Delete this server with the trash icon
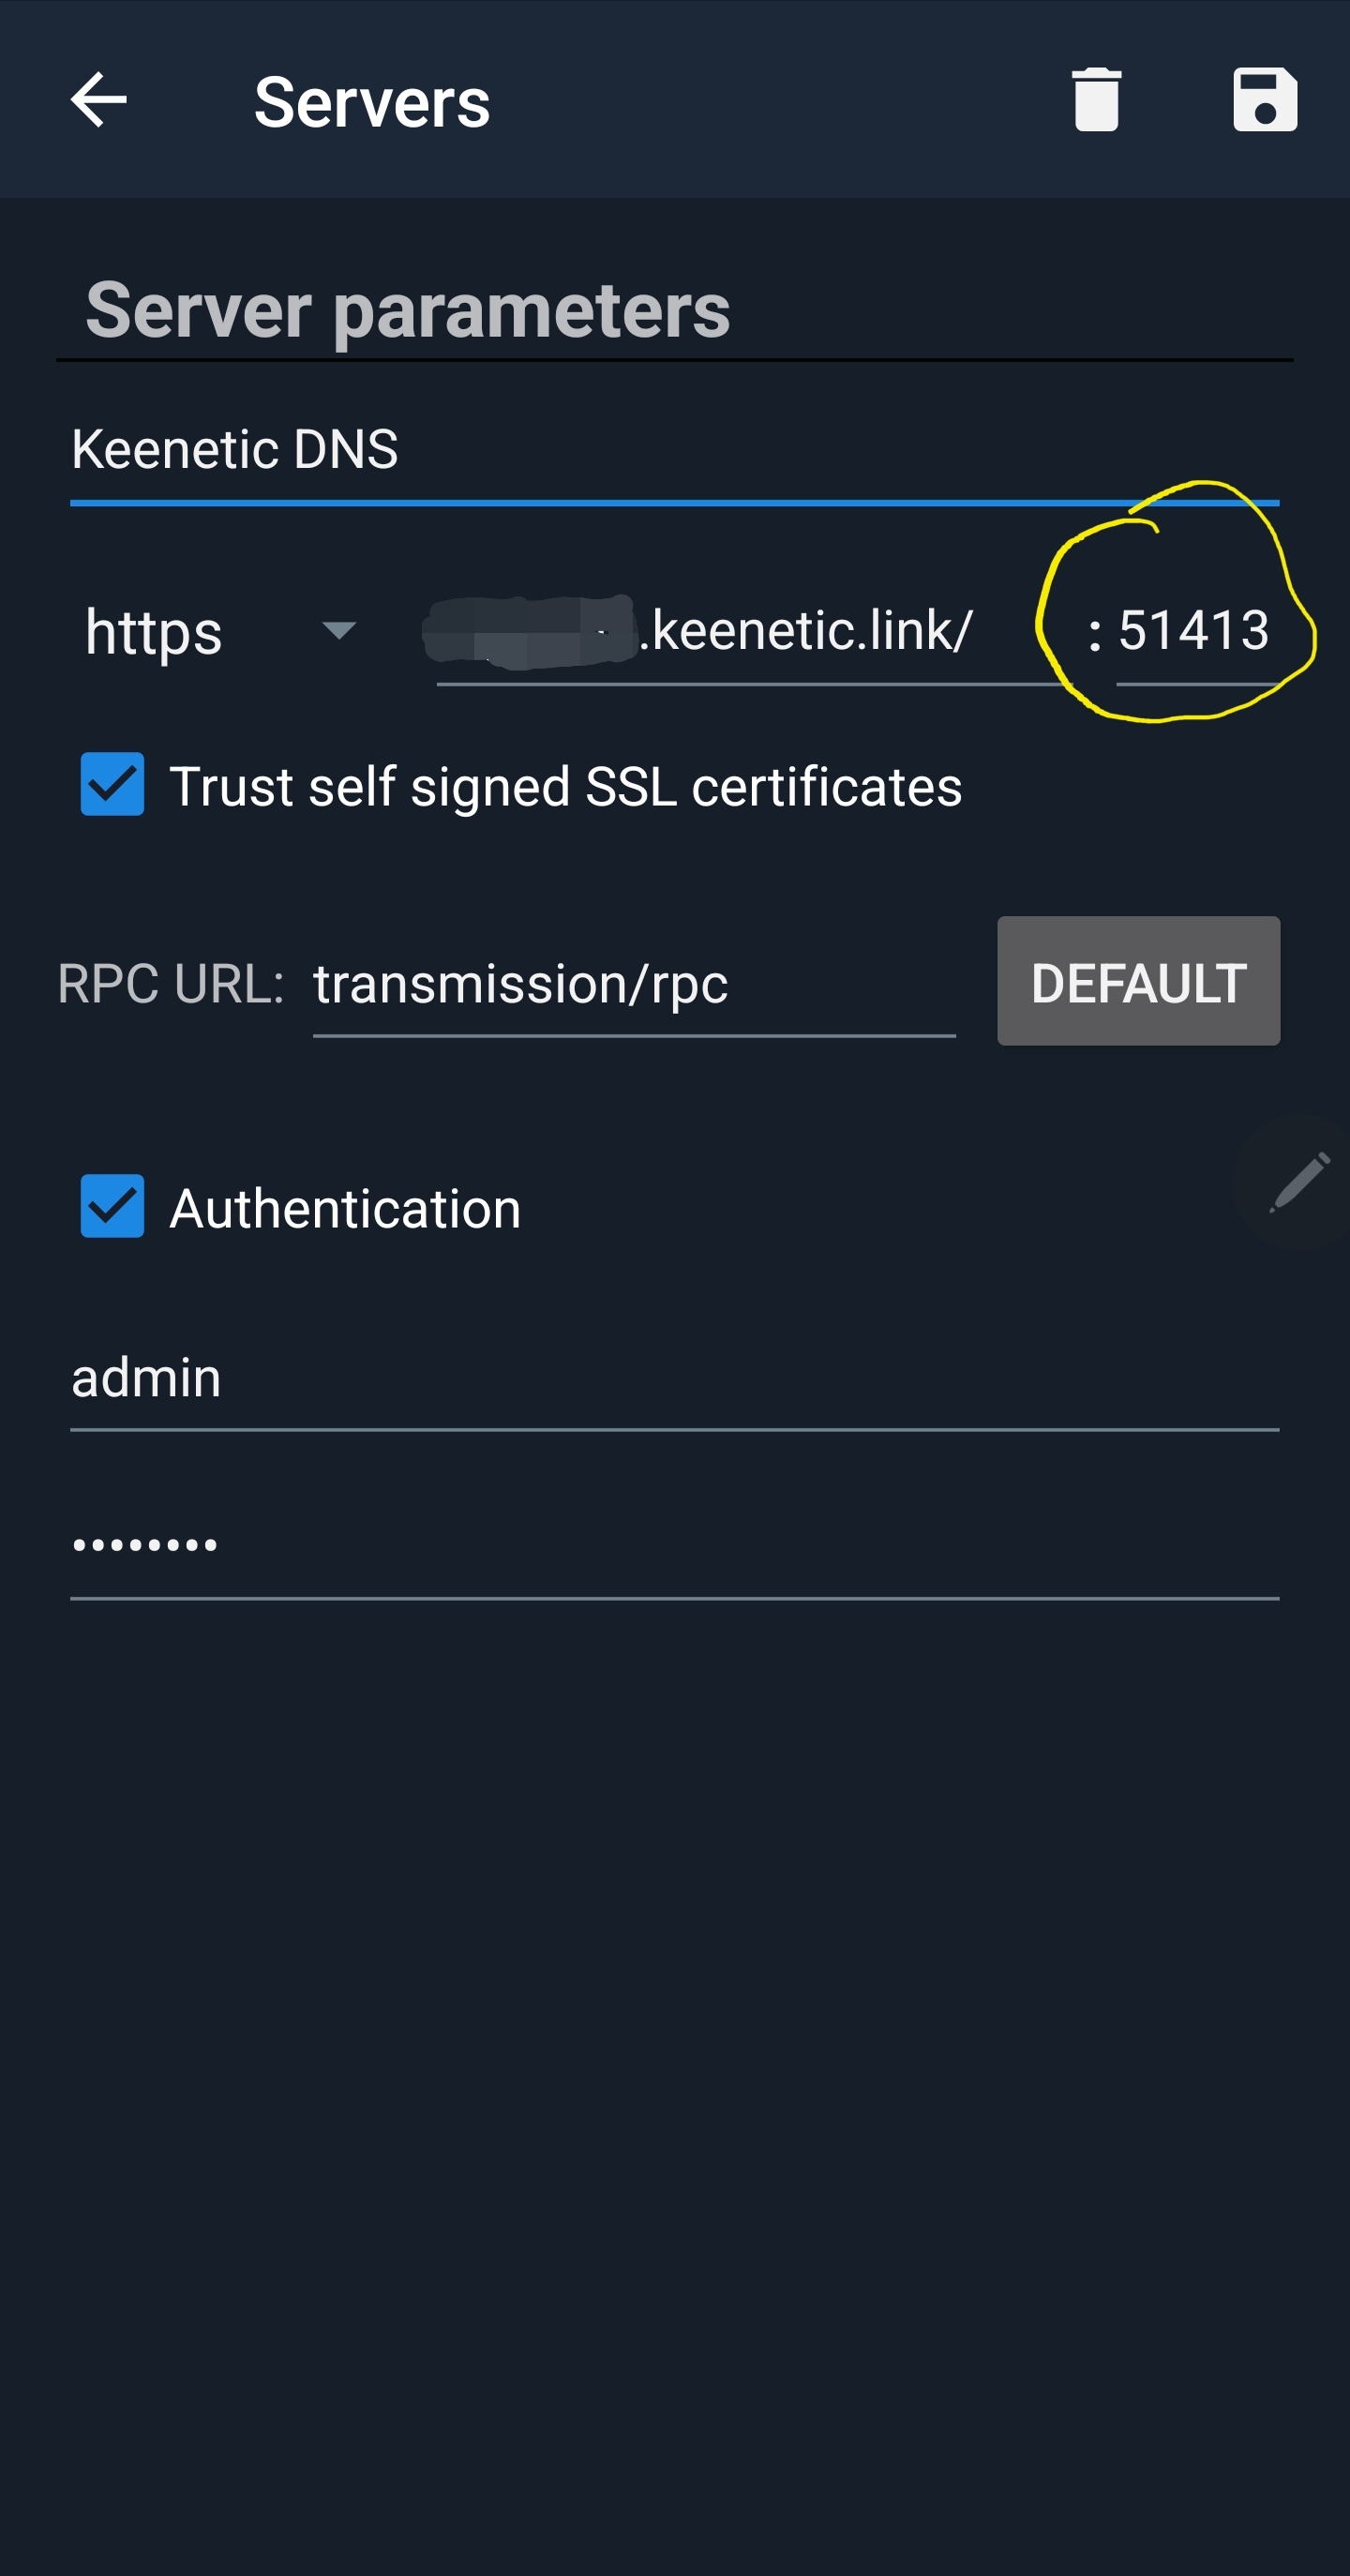 pyautogui.click(x=1096, y=100)
